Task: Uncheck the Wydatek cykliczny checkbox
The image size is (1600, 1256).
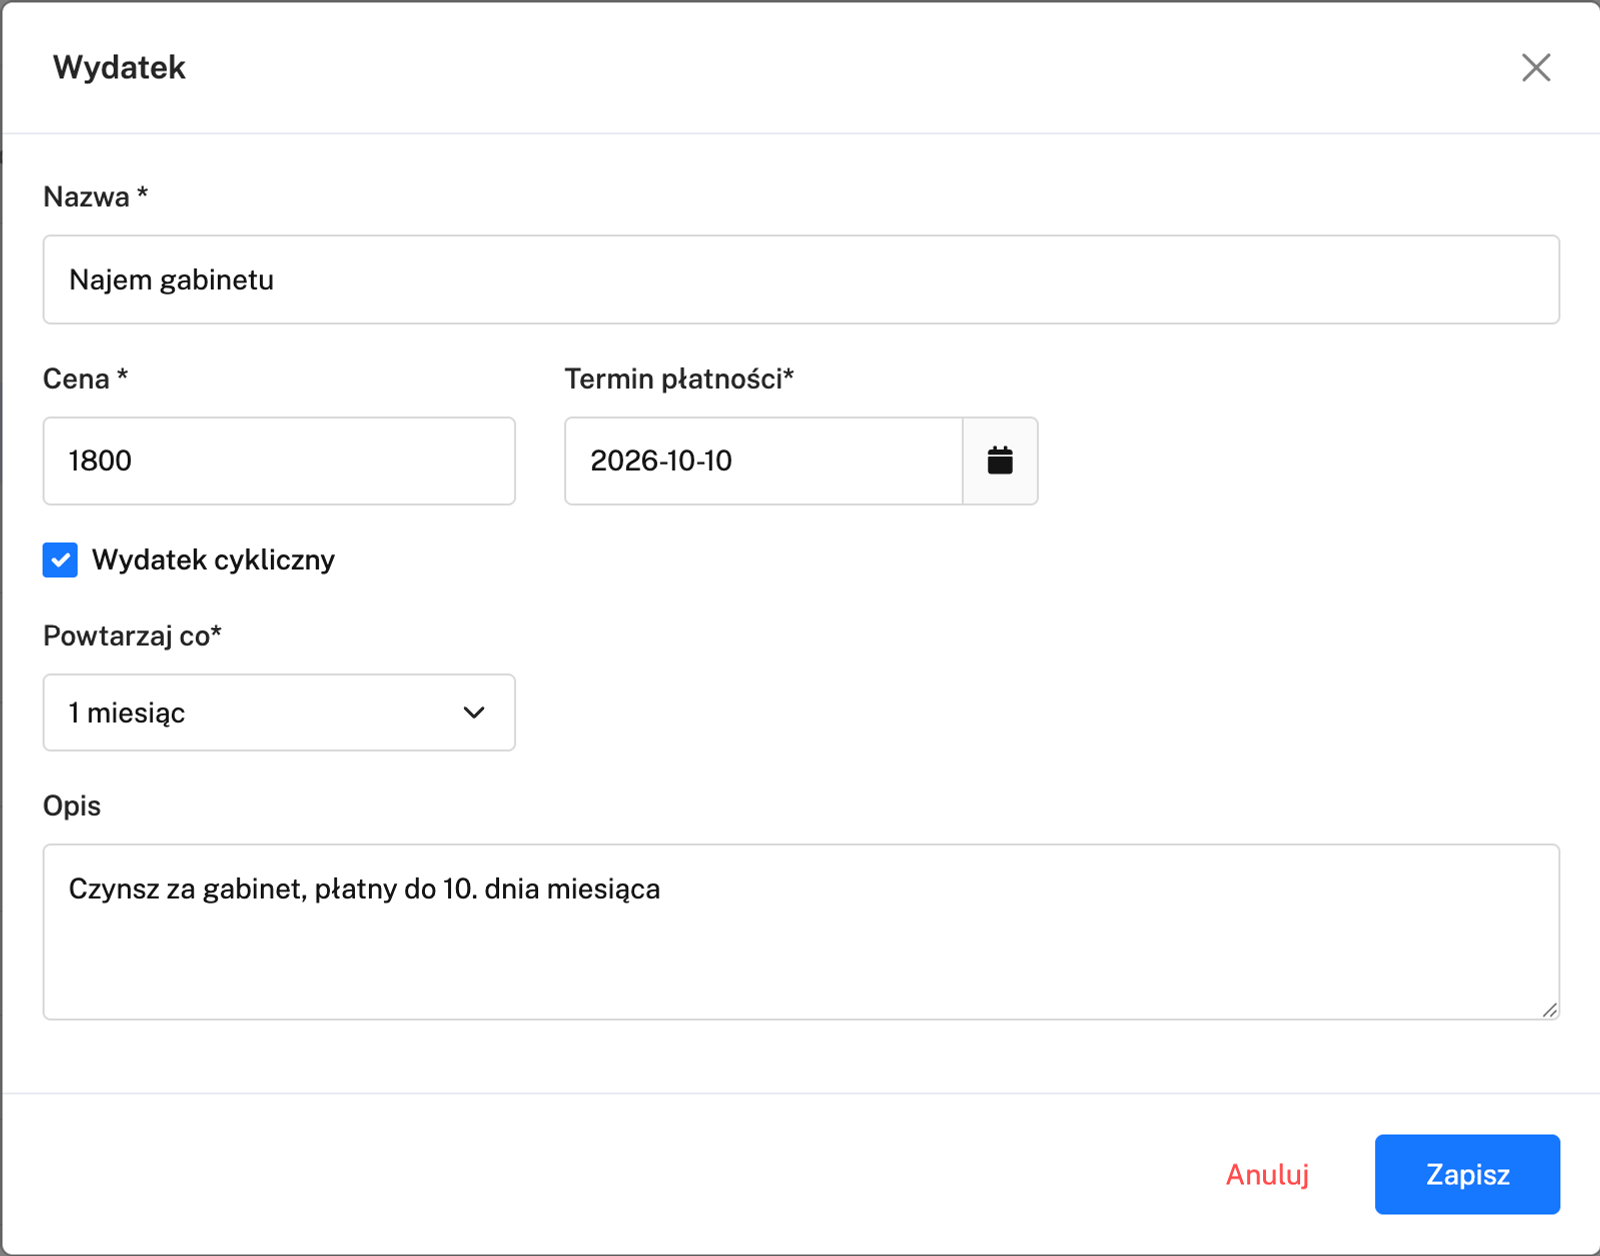Action: [x=60, y=560]
